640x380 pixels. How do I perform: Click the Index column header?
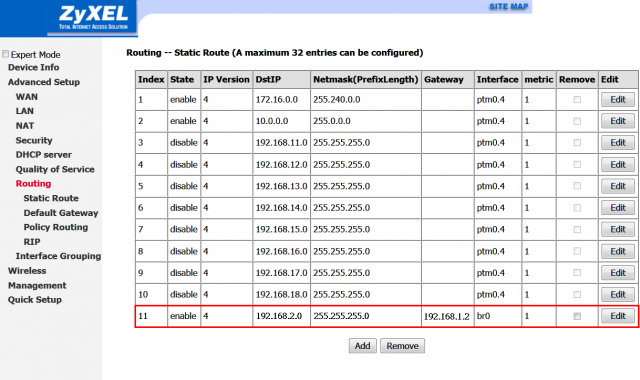[x=151, y=79]
